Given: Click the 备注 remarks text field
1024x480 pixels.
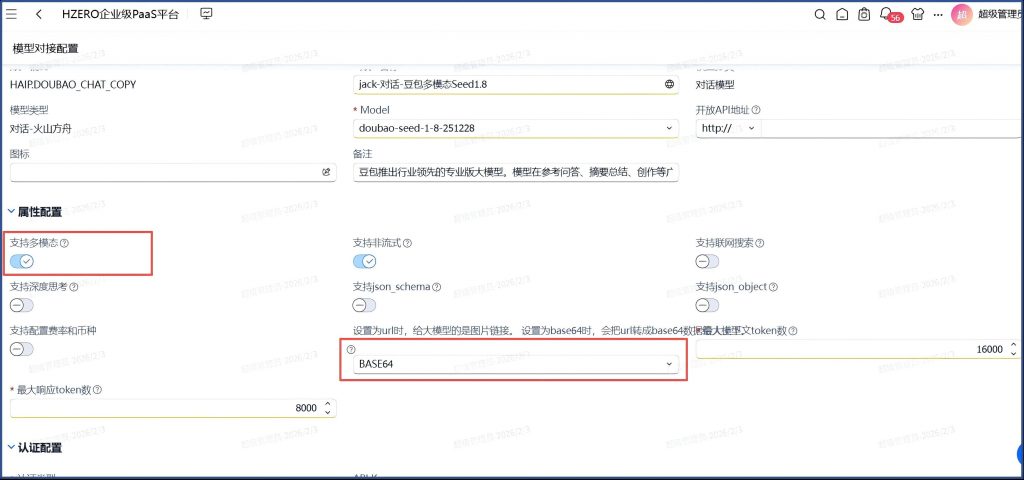Looking at the screenshot, I should [516, 172].
